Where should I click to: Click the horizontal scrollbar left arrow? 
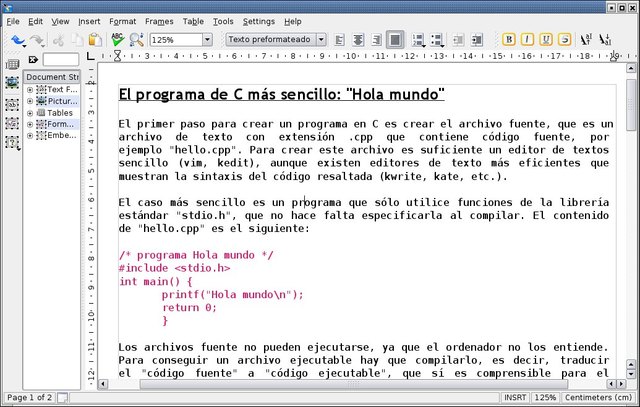(x=103, y=384)
